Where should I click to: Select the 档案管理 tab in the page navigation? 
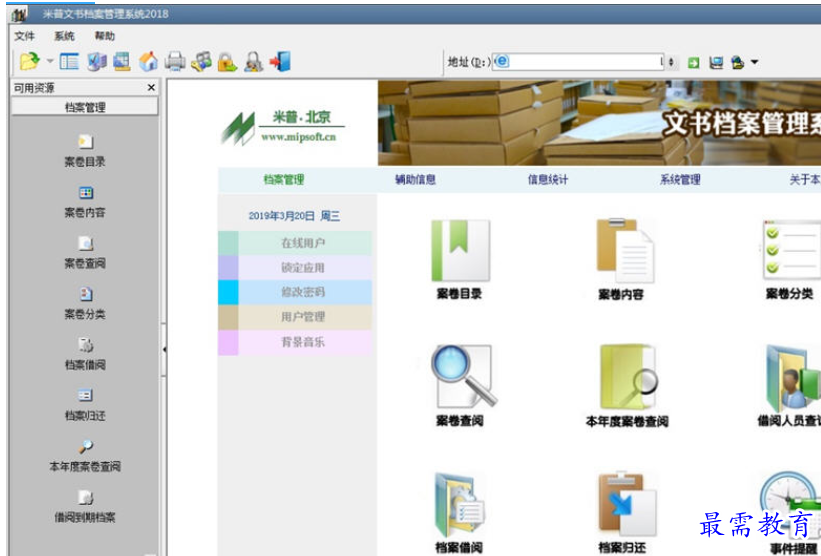pyautogui.click(x=284, y=180)
